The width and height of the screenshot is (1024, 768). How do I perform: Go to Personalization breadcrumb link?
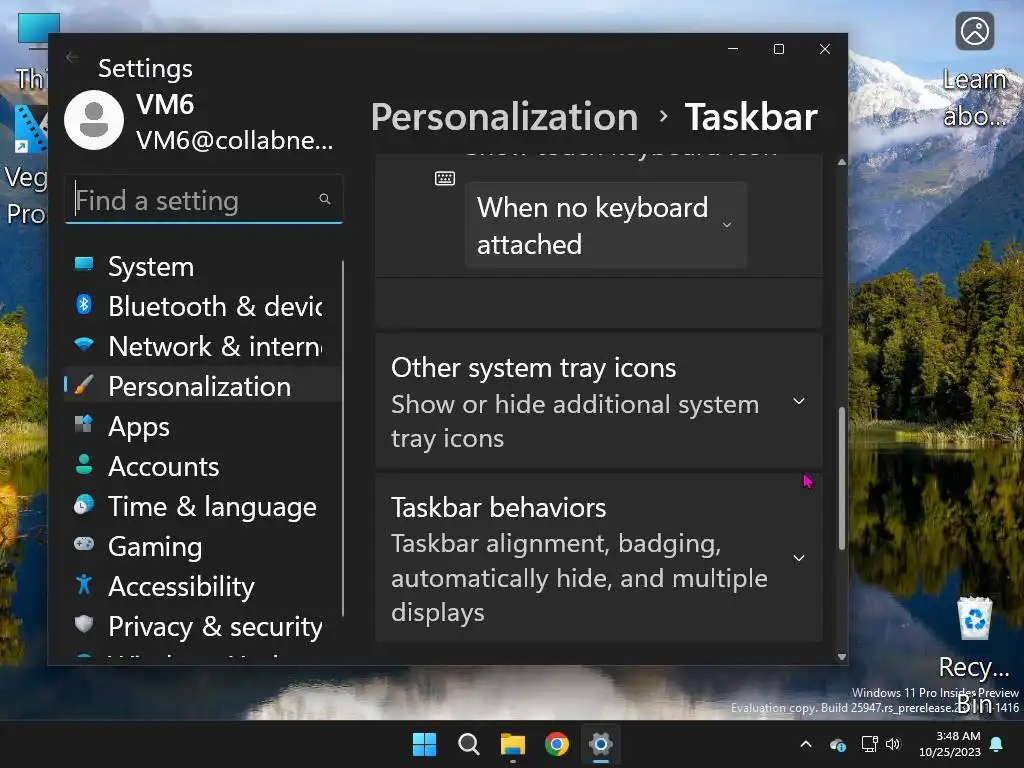(504, 117)
